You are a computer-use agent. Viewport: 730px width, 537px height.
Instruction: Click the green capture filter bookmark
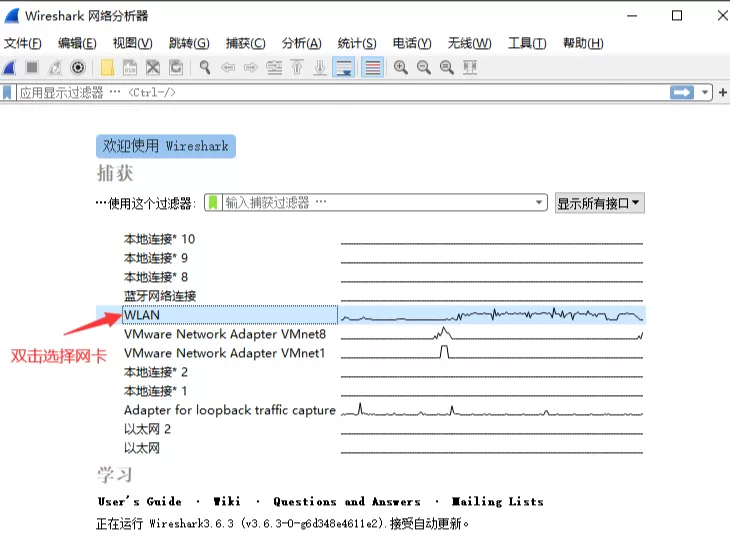(x=213, y=203)
